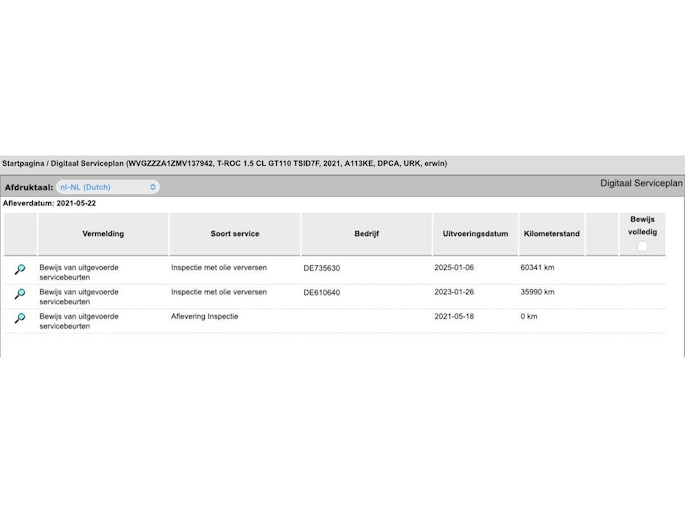
Task: Click the Soort service column header
Action: (234, 234)
